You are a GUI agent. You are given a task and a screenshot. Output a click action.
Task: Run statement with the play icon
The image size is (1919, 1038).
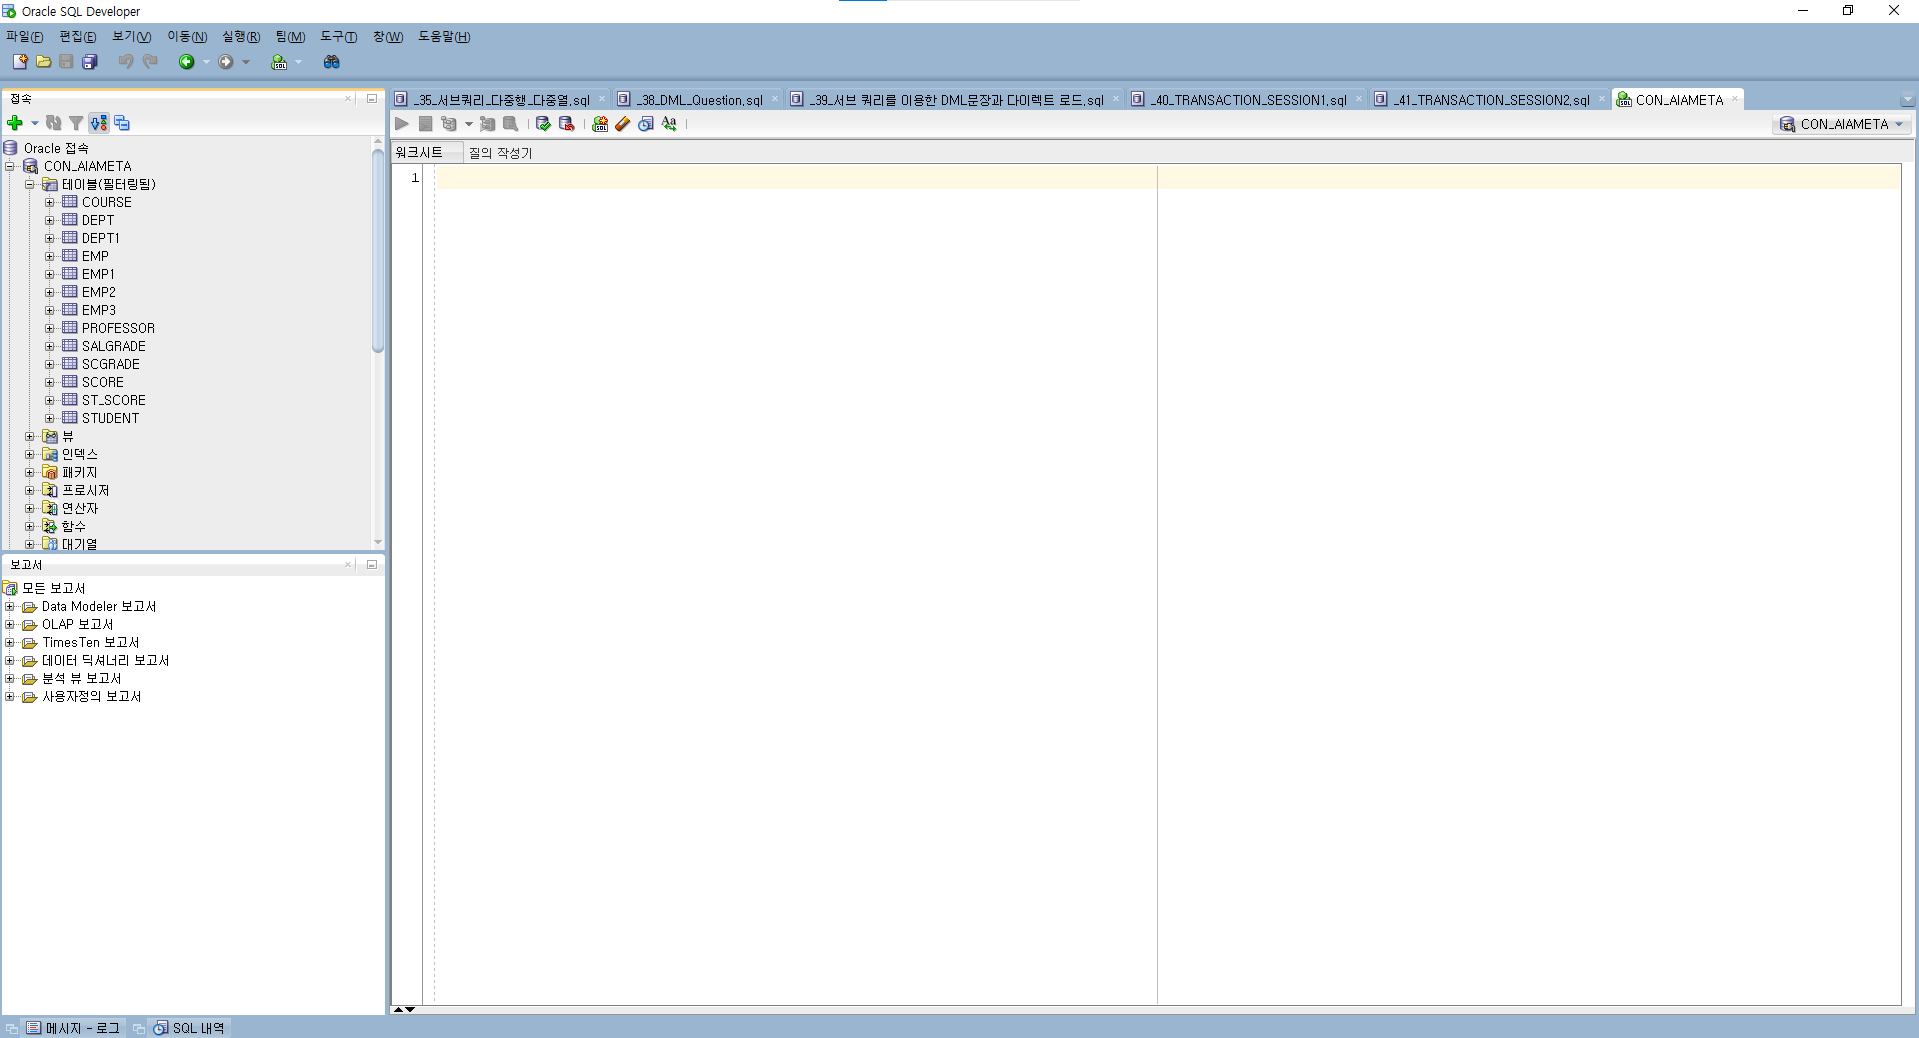click(x=402, y=124)
